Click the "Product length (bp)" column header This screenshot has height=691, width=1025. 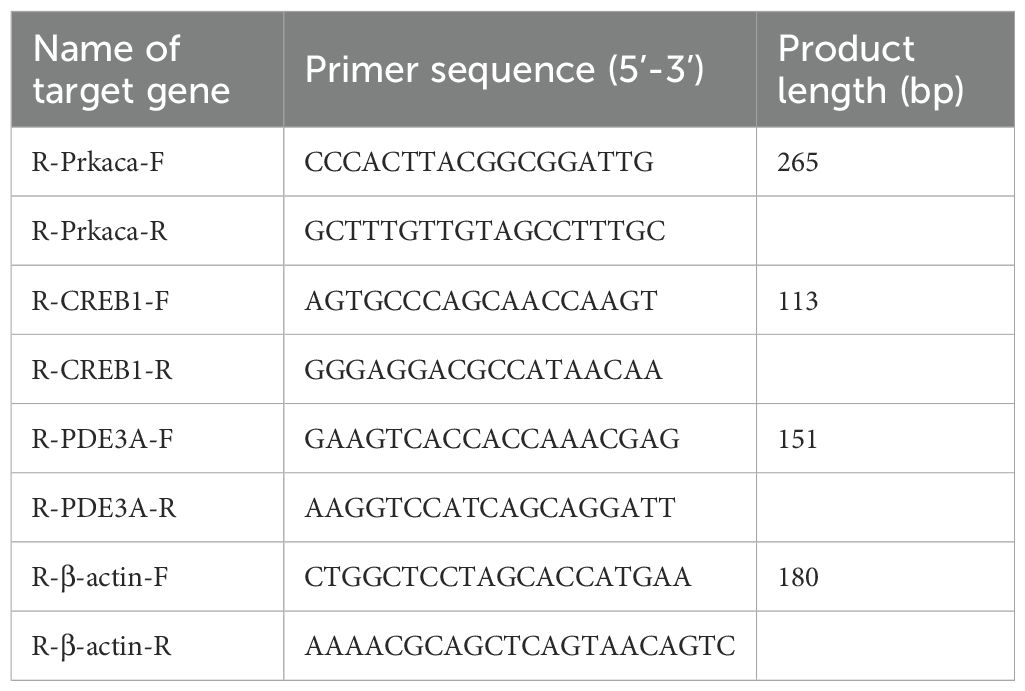(x=870, y=70)
